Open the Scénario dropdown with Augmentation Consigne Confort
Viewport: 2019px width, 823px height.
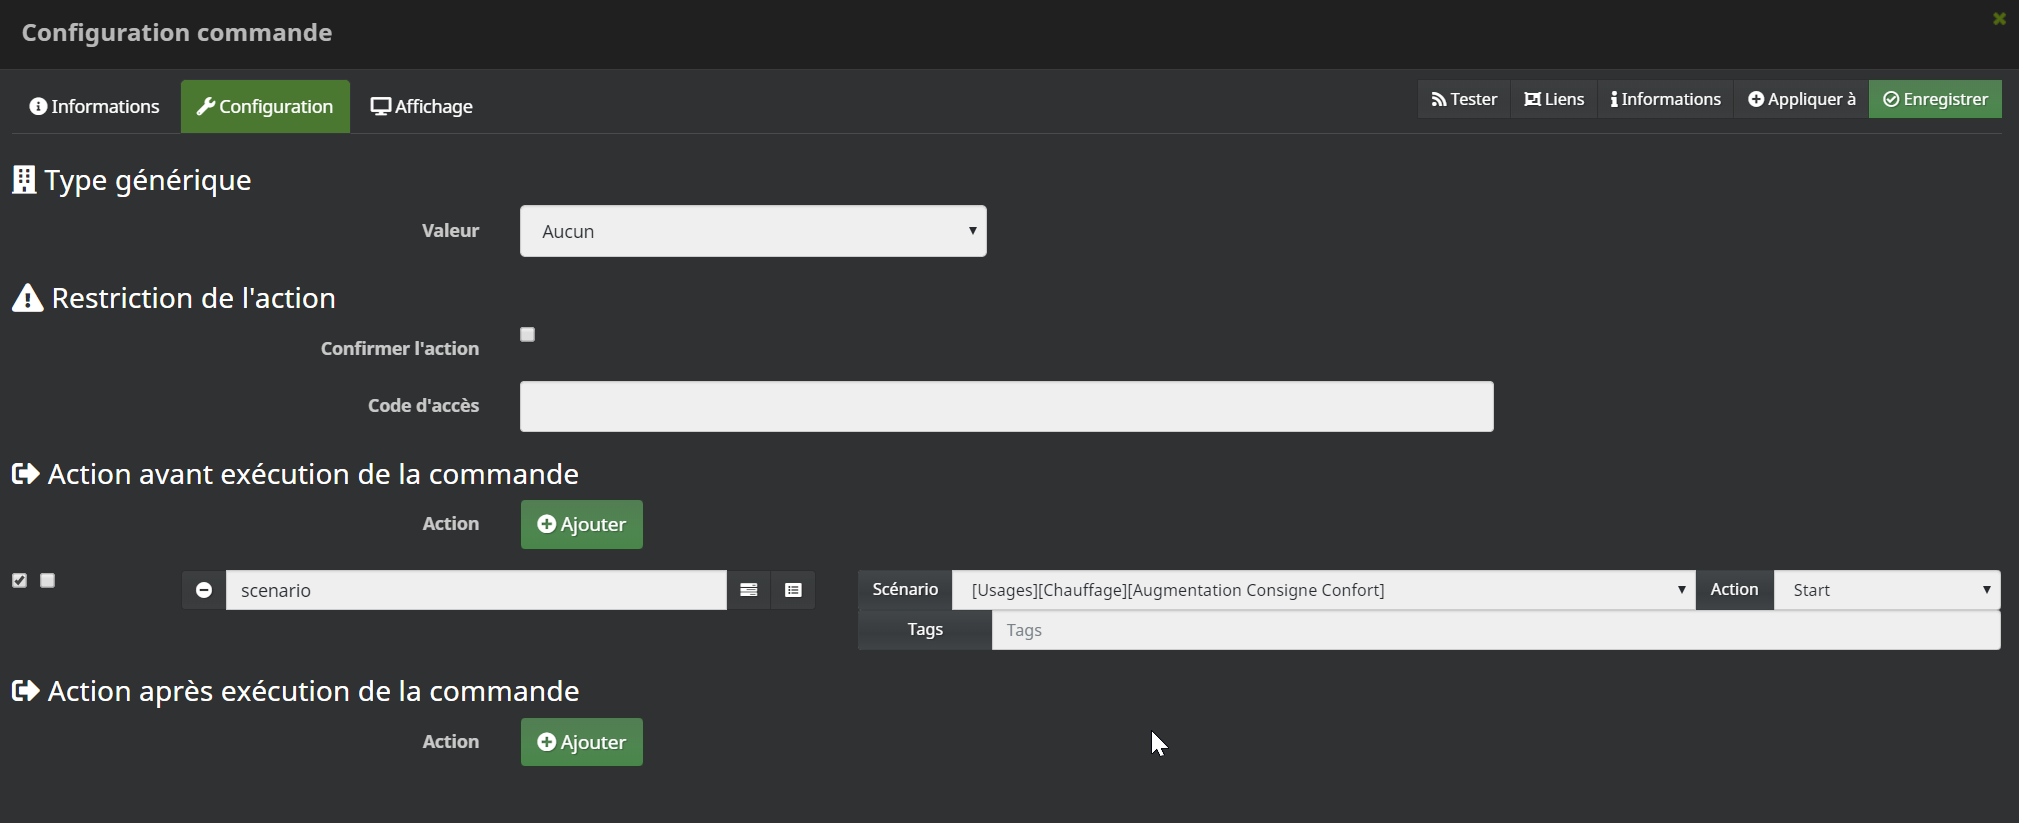(x=1324, y=590)
